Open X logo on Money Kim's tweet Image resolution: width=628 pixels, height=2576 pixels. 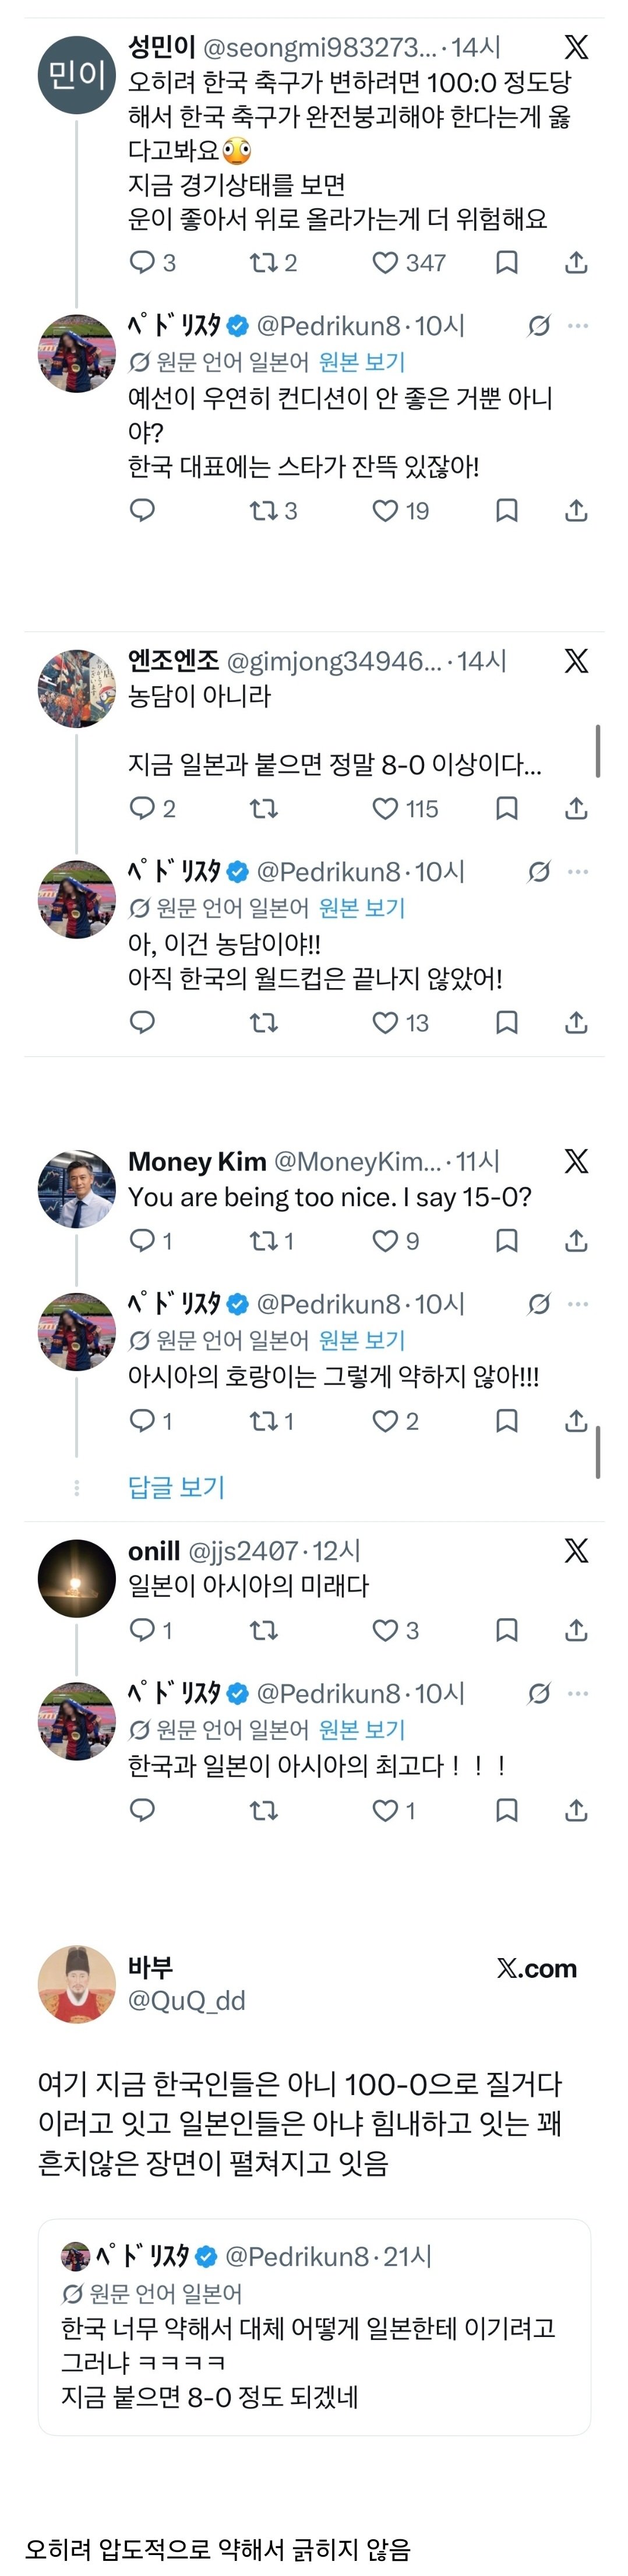tap(576, 1161)
